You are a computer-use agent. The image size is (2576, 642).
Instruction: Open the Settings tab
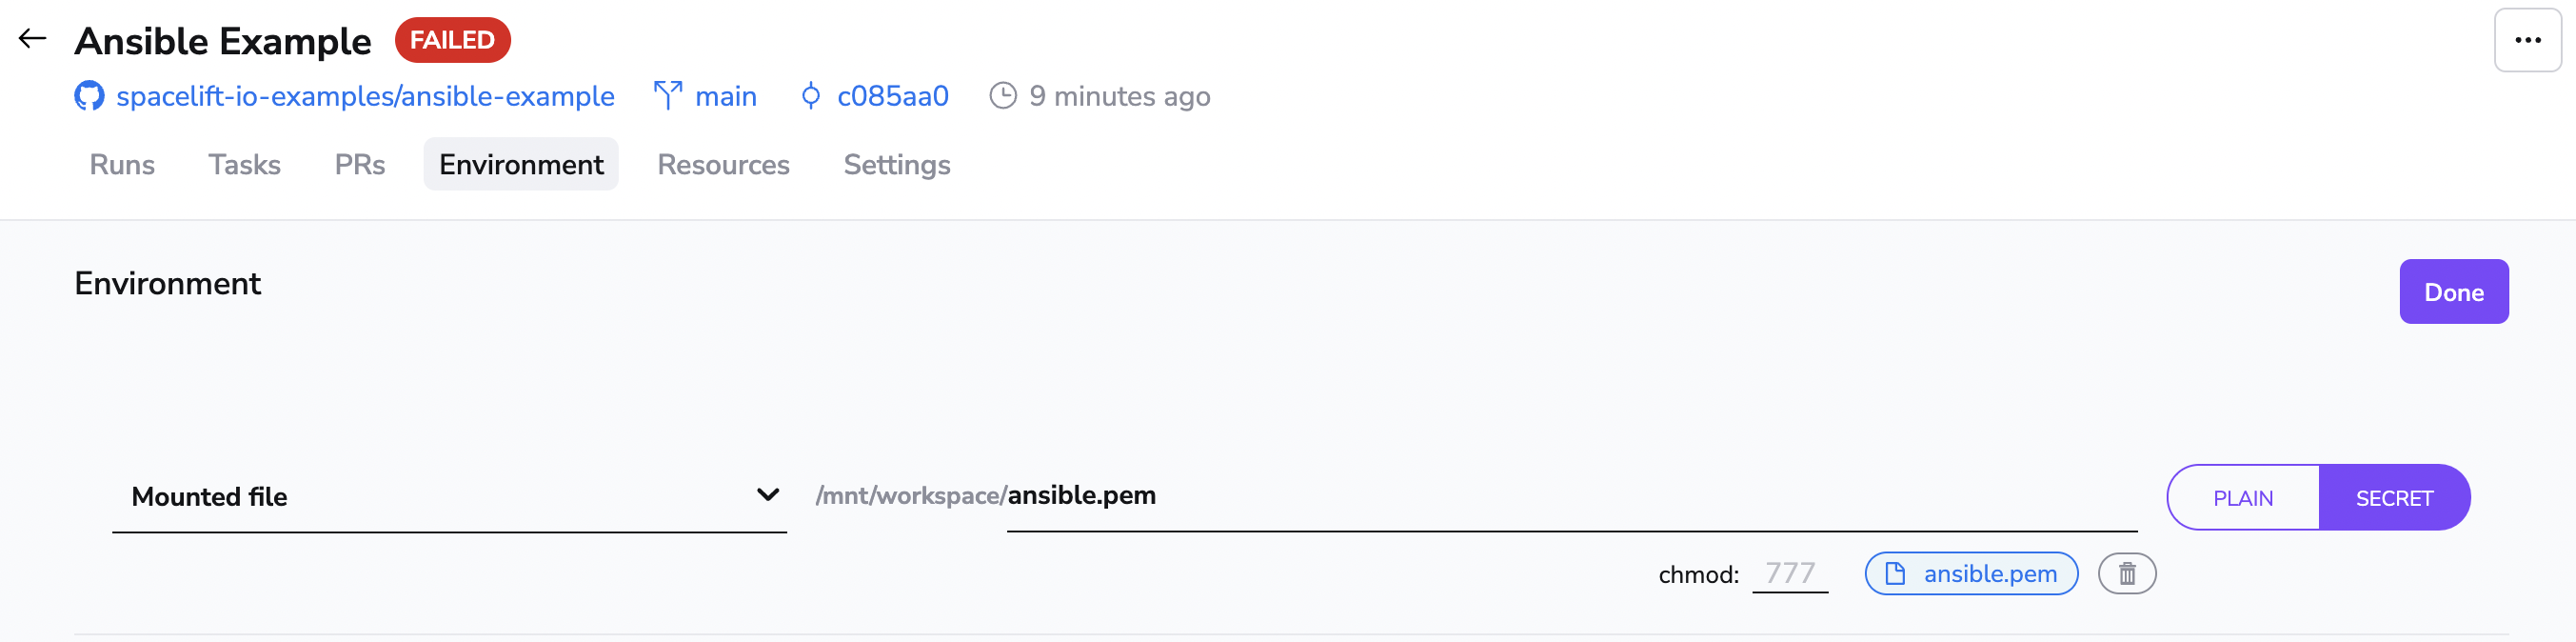[x=896, y=164]
